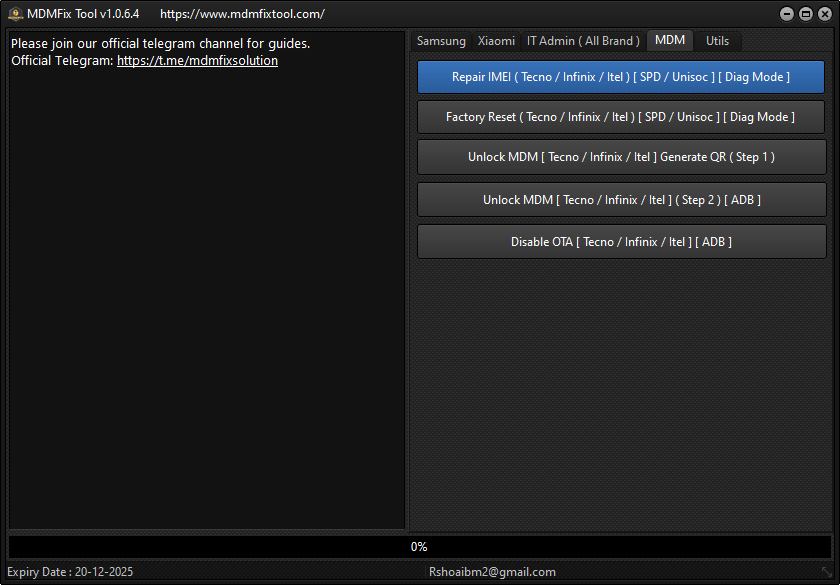Open the official Telegram channel link
840x585 pixels.
pos(197,60)
